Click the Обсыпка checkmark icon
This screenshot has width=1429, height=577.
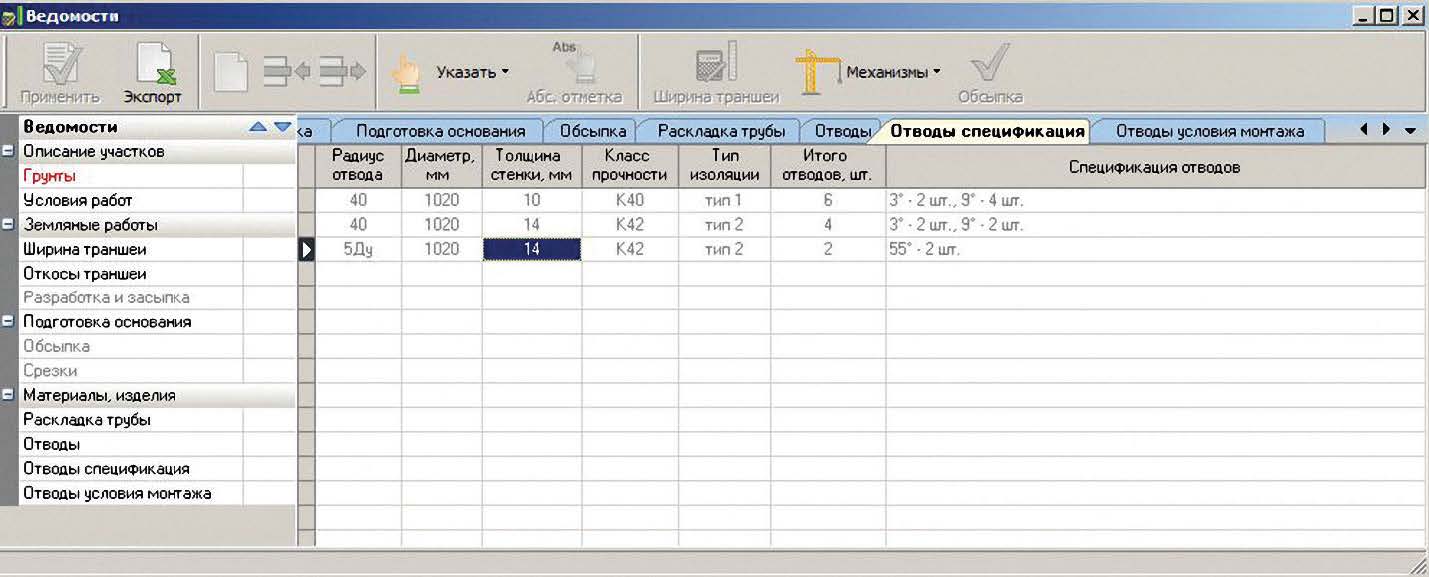(989, 65)
